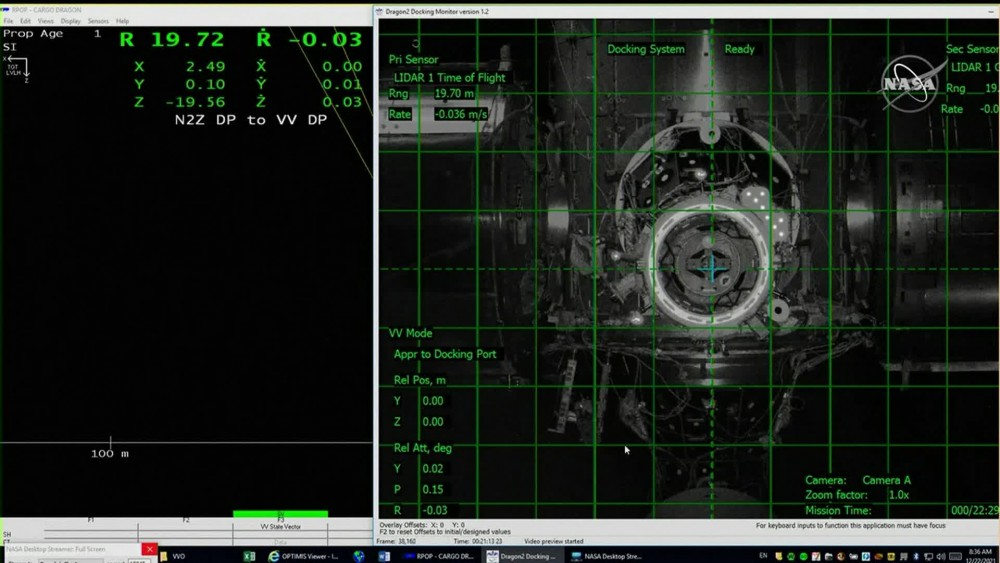The height and width of the screenshot is (563, 1000).
Task: Open the File menu in RPOP
Action: 8,21
